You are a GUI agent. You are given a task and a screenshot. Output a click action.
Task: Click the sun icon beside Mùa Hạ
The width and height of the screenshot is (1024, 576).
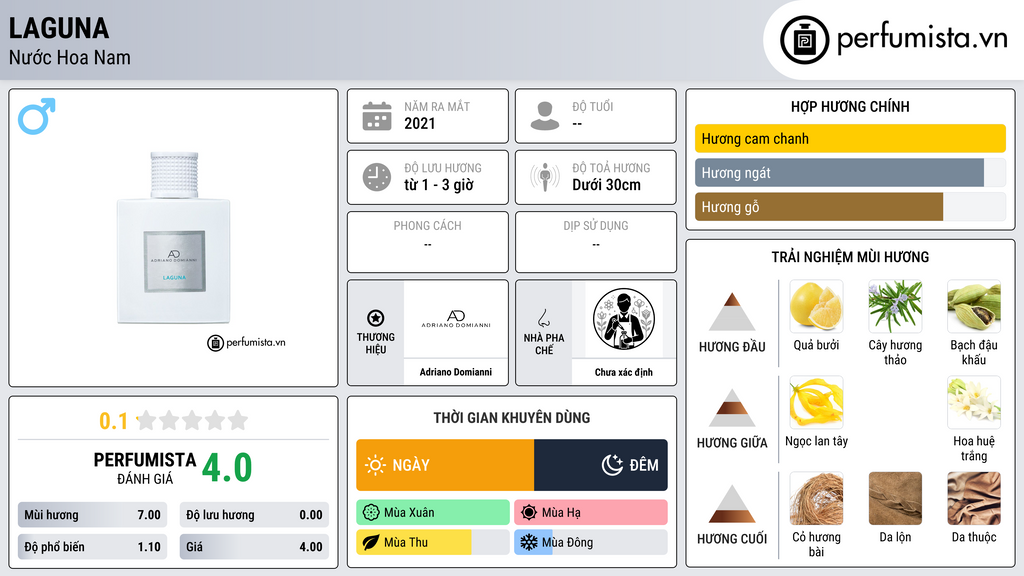pos(529,513)
